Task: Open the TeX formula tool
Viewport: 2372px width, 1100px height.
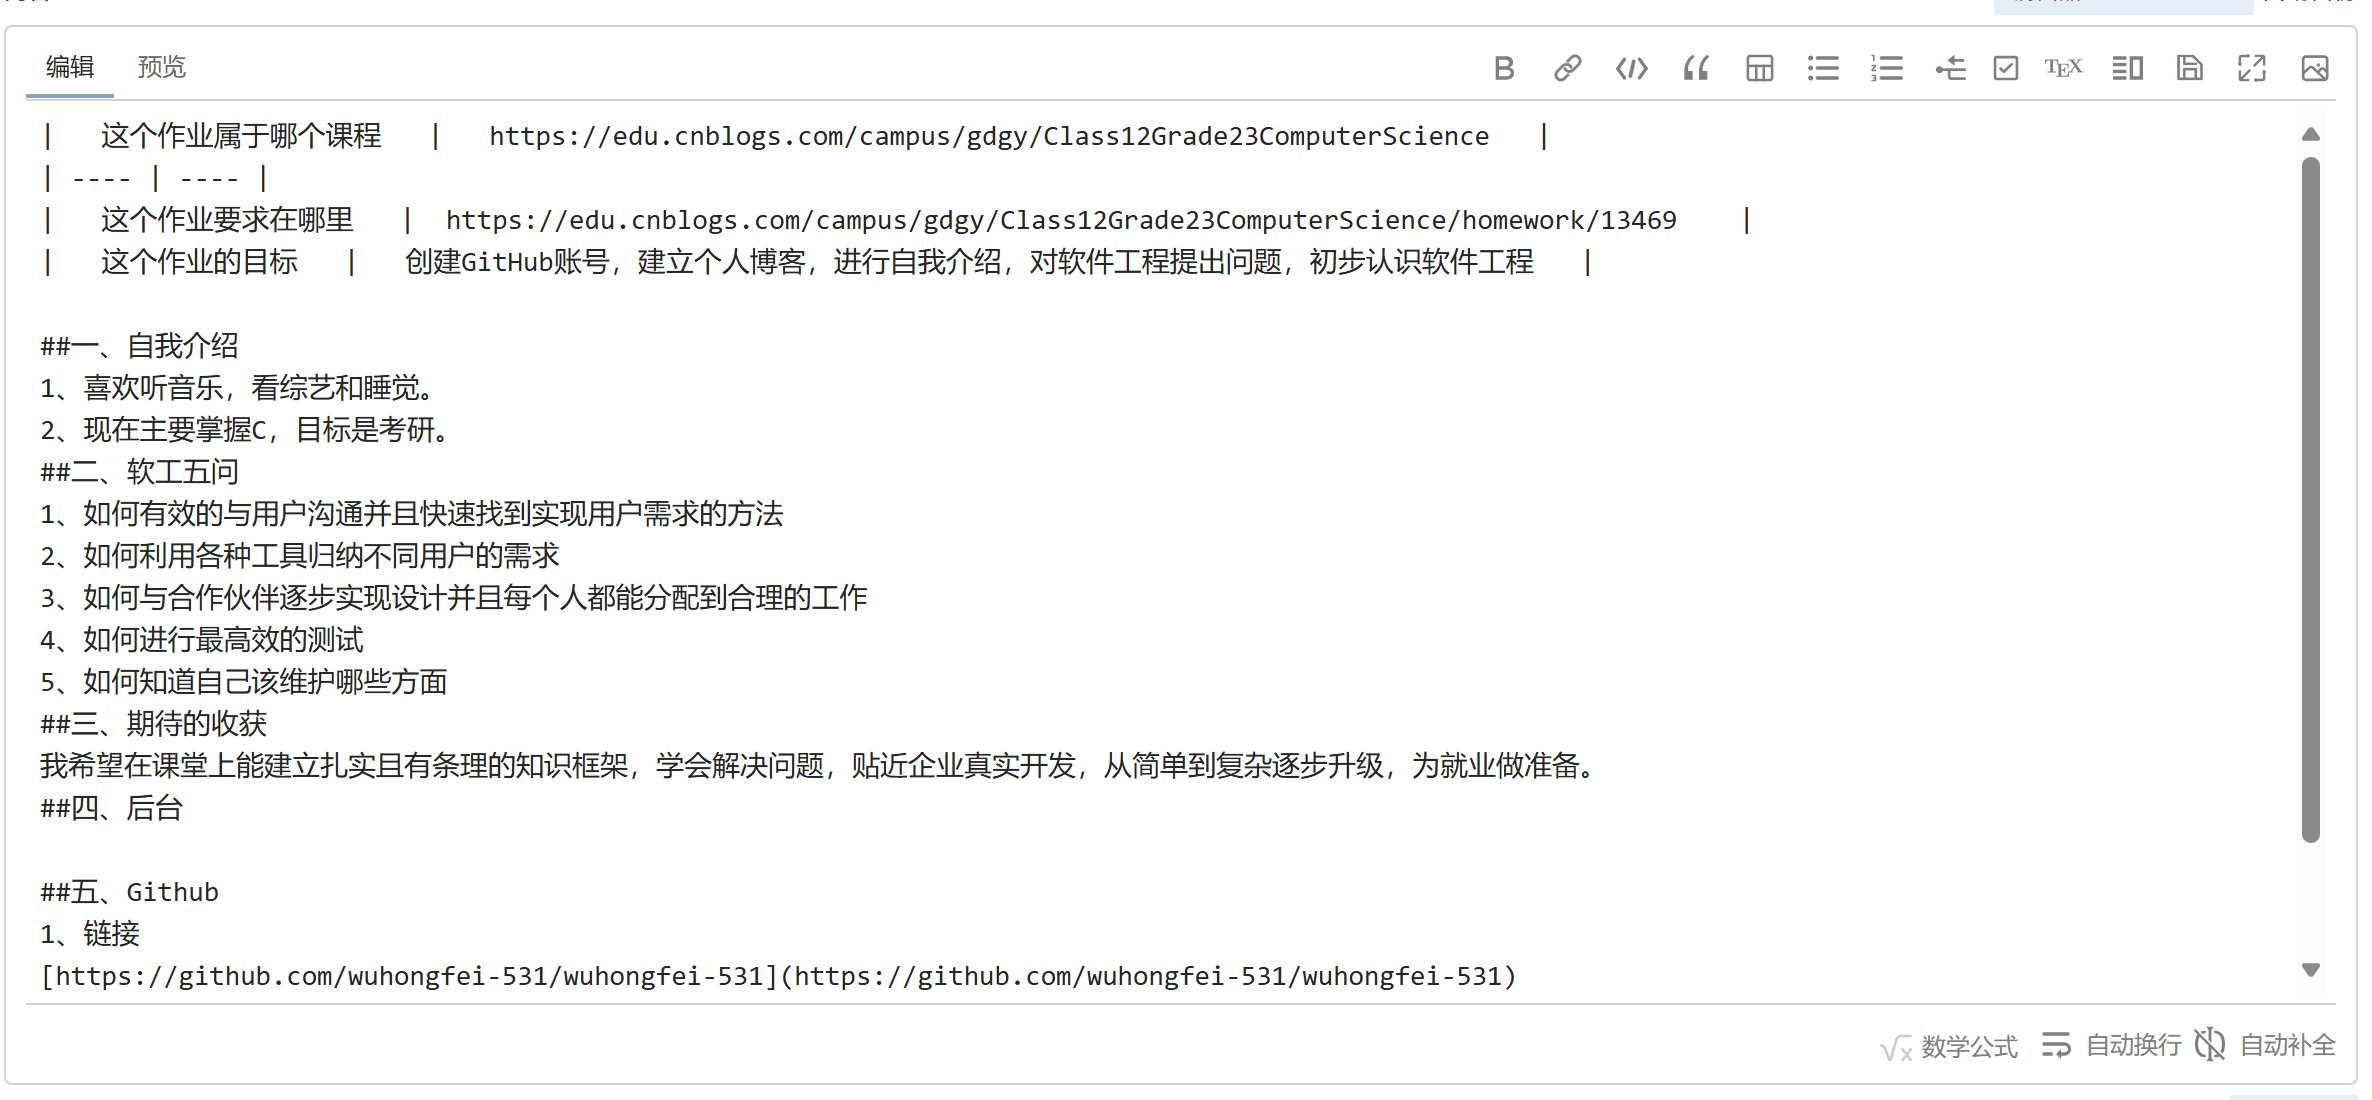Action: click(2063, 68)
